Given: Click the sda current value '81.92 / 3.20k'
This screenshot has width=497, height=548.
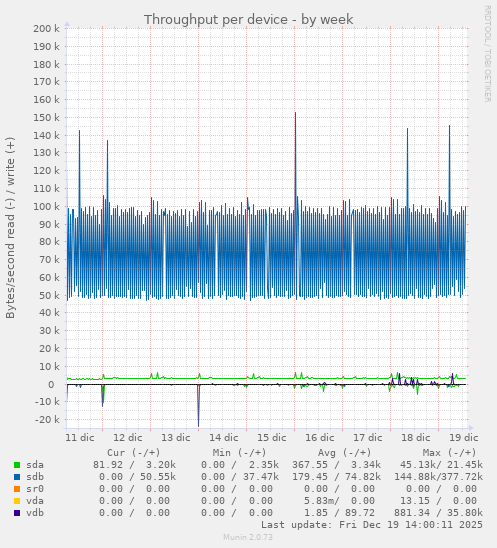Looking at the screenshot, I should coord(135,465).
